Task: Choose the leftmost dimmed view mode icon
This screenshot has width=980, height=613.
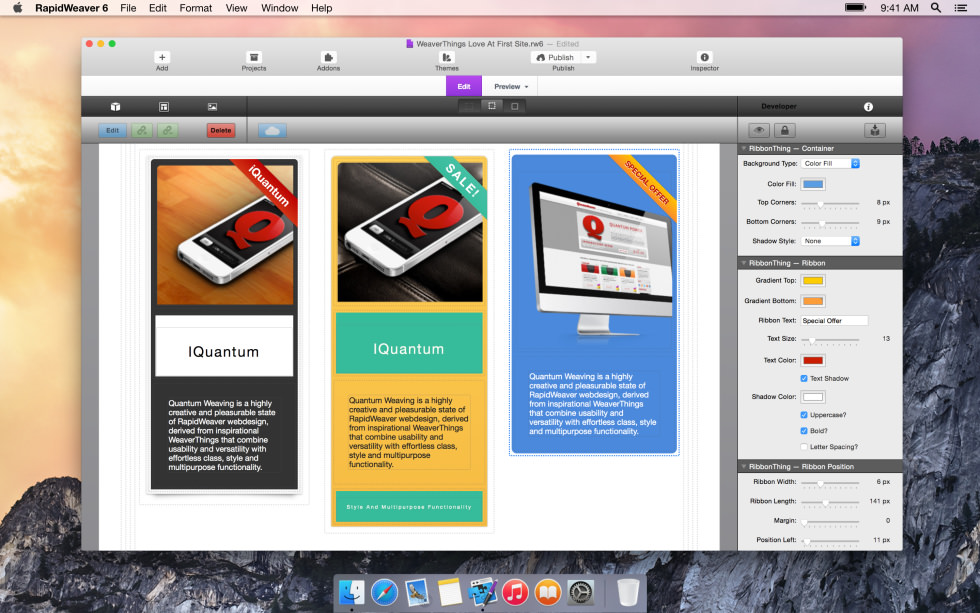Action: tap(469, 106)
